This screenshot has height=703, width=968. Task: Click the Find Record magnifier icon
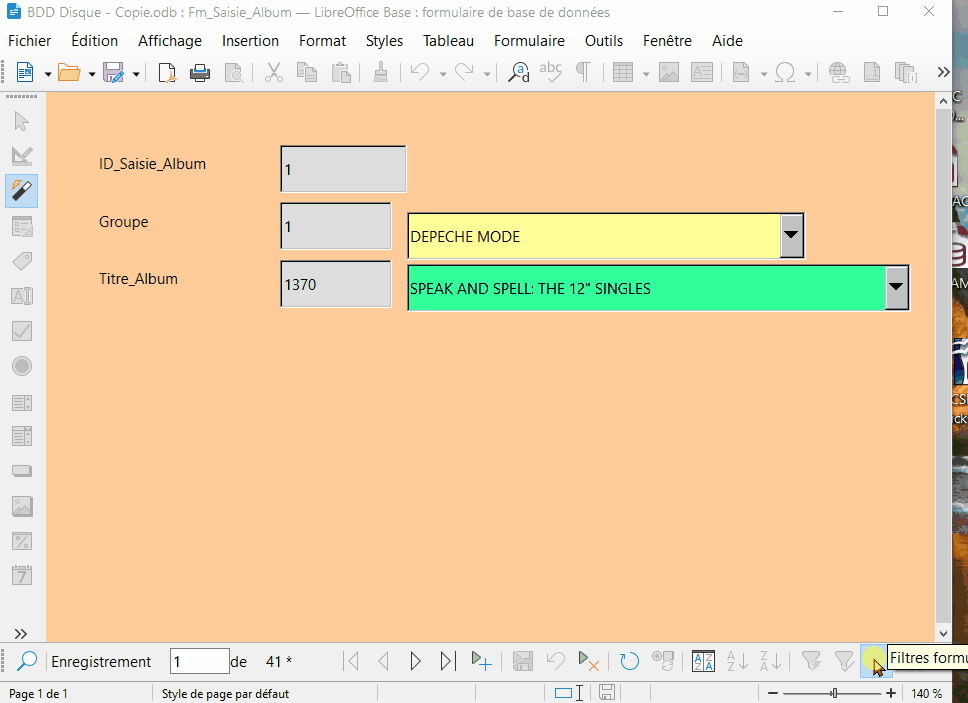pyautogui.click(x=27, y=661)
